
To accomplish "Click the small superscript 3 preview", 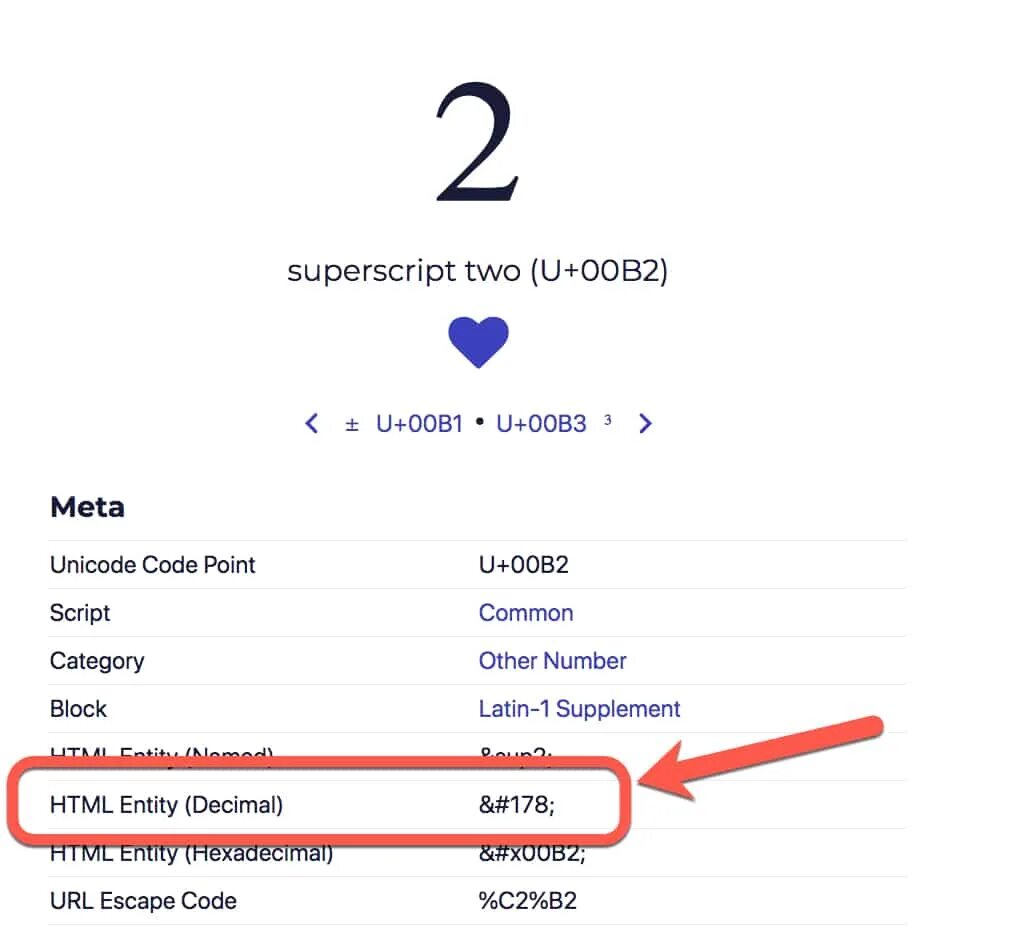I will pyautogui.click(x=608, y=420).
